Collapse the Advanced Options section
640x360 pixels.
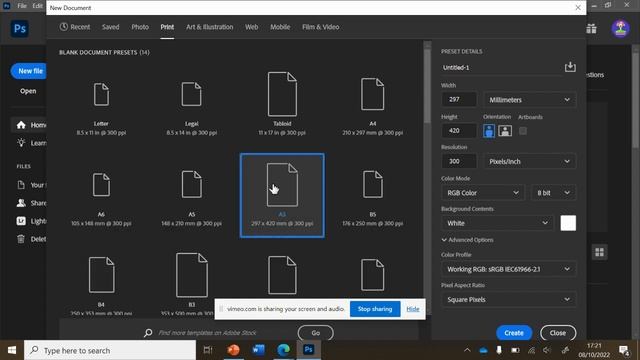point(467,240)
